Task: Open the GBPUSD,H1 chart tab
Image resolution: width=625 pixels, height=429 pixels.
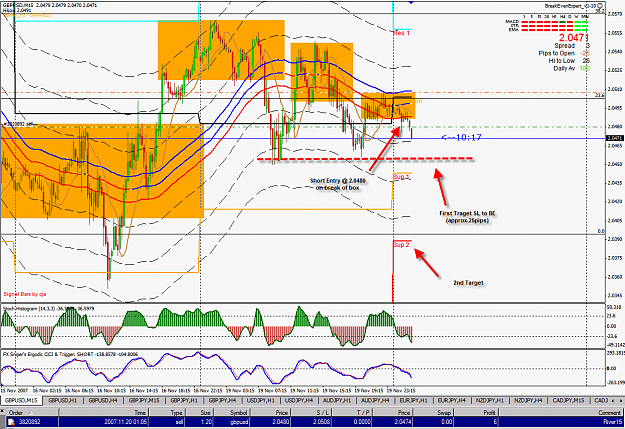Action: [63, 400]
